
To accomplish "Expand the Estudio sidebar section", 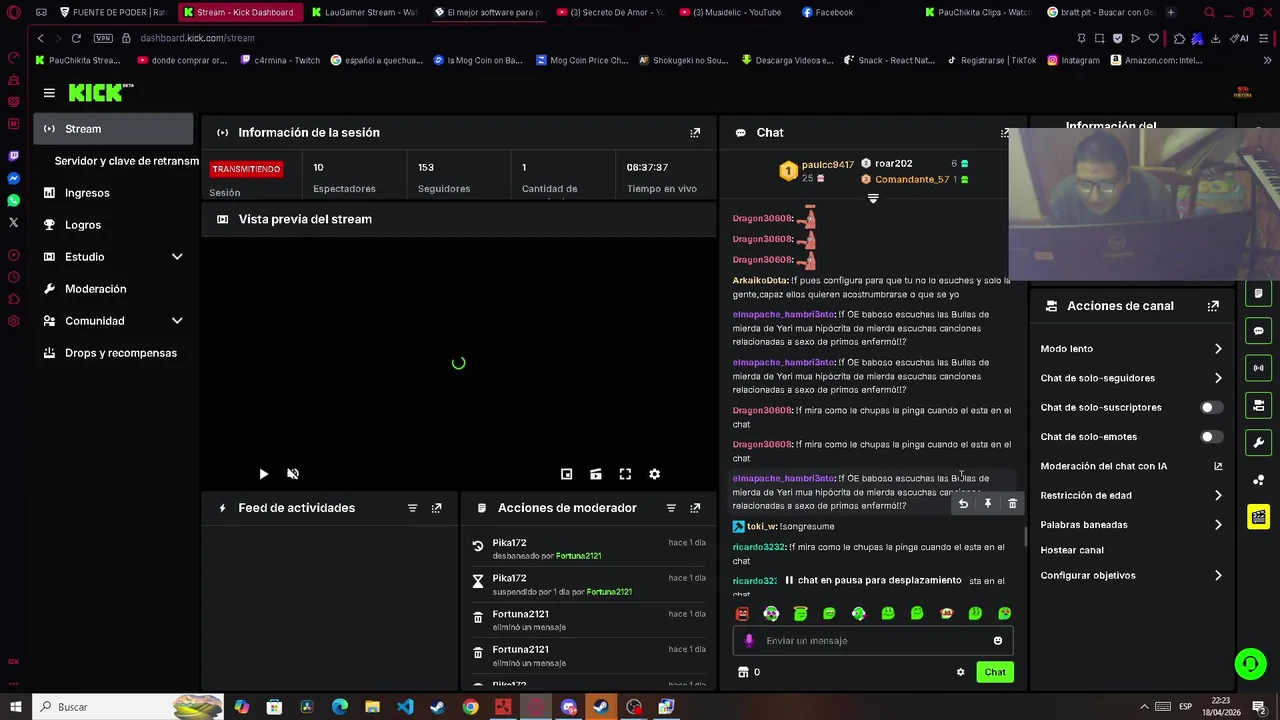I will pyautogui.click(x=177, y=257).
